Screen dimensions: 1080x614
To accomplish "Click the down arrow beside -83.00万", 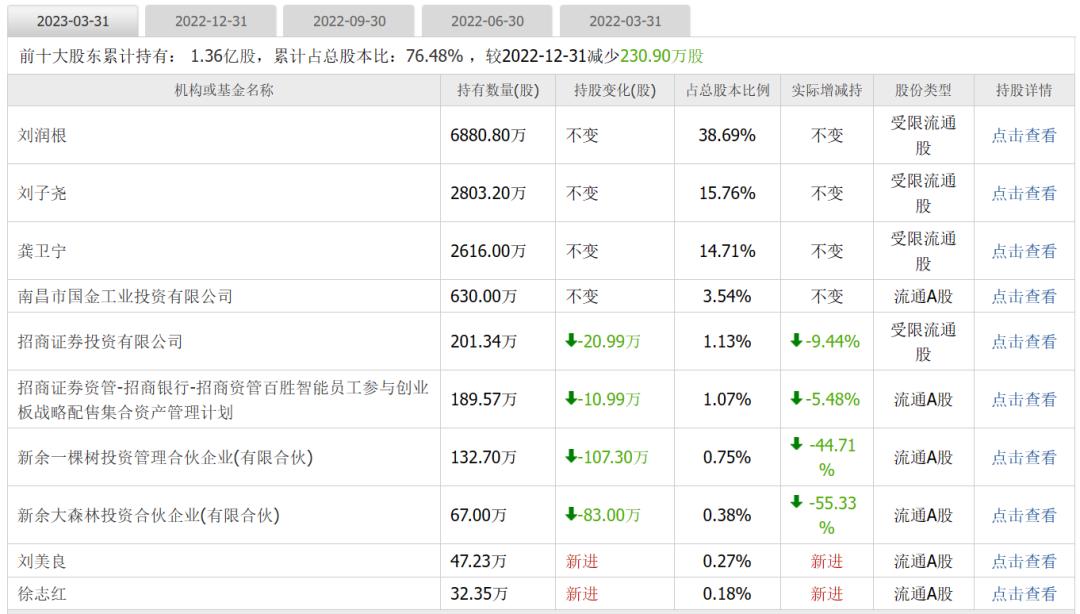I will click(x=571, y=514).
